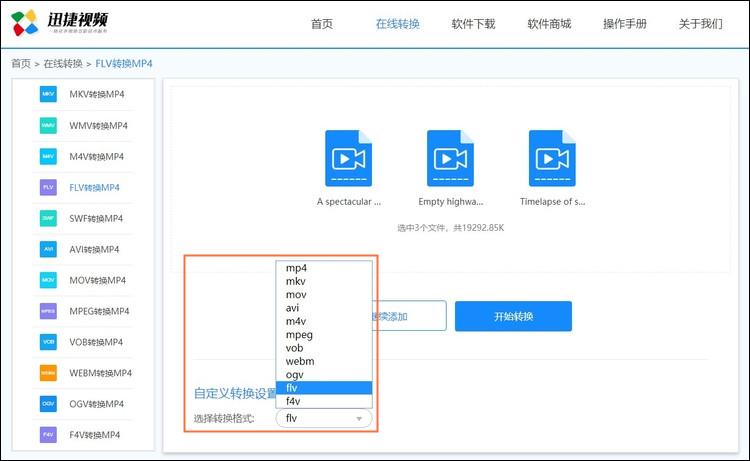Pick the highlighted flv list option
Screen dimensions: 750x461
[324, 388]
